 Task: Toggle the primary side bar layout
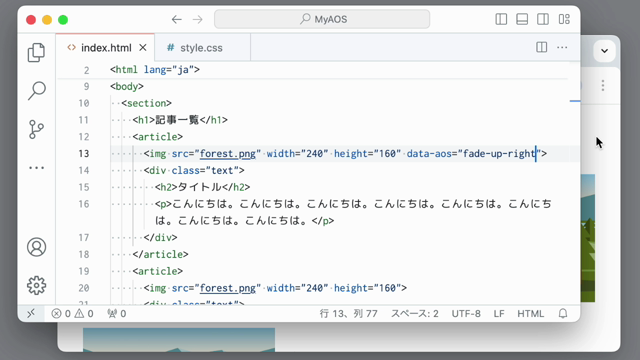(501, 19)
